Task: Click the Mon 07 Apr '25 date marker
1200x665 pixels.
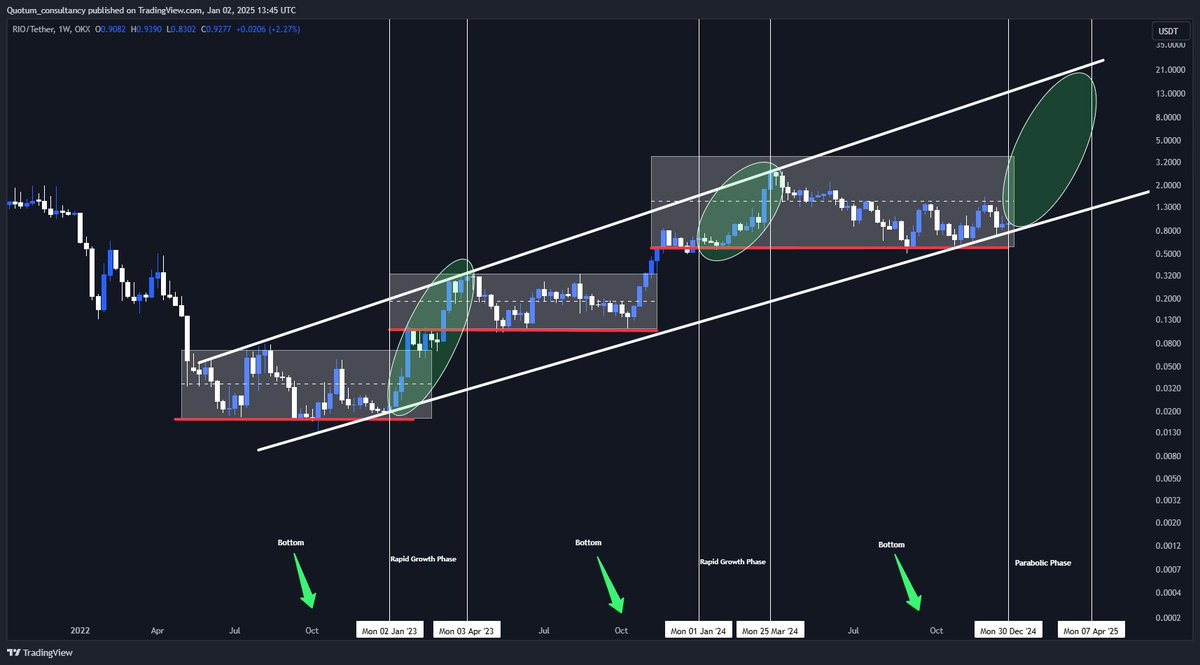Action: (1091, 631)
